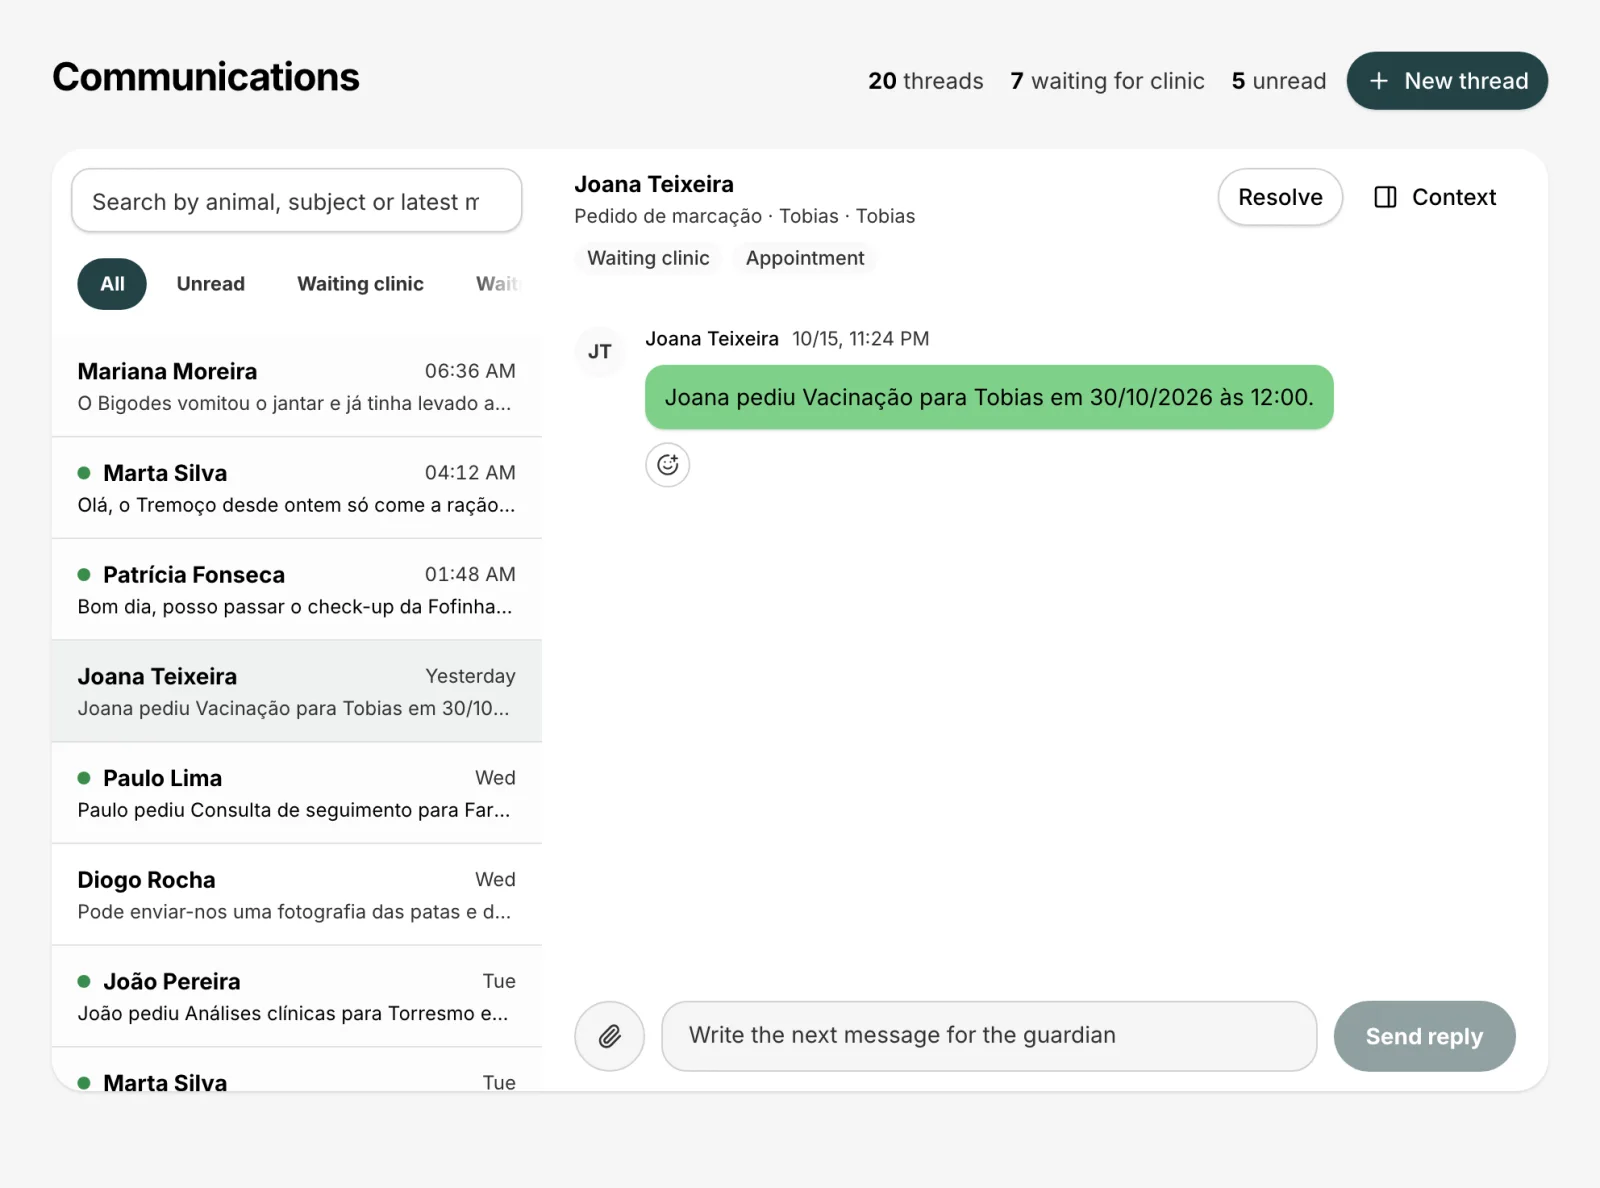This screenshot has height=1188, width=1600.
Task: Click the JT avatar beside the message
Action: point(600,351)
